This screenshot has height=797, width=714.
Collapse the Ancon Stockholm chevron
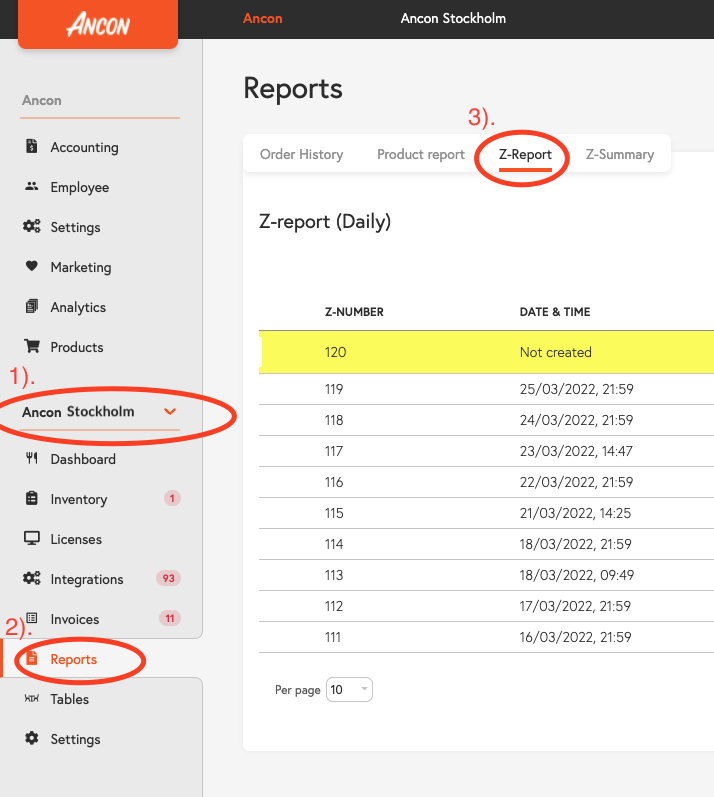pos(170,411)
